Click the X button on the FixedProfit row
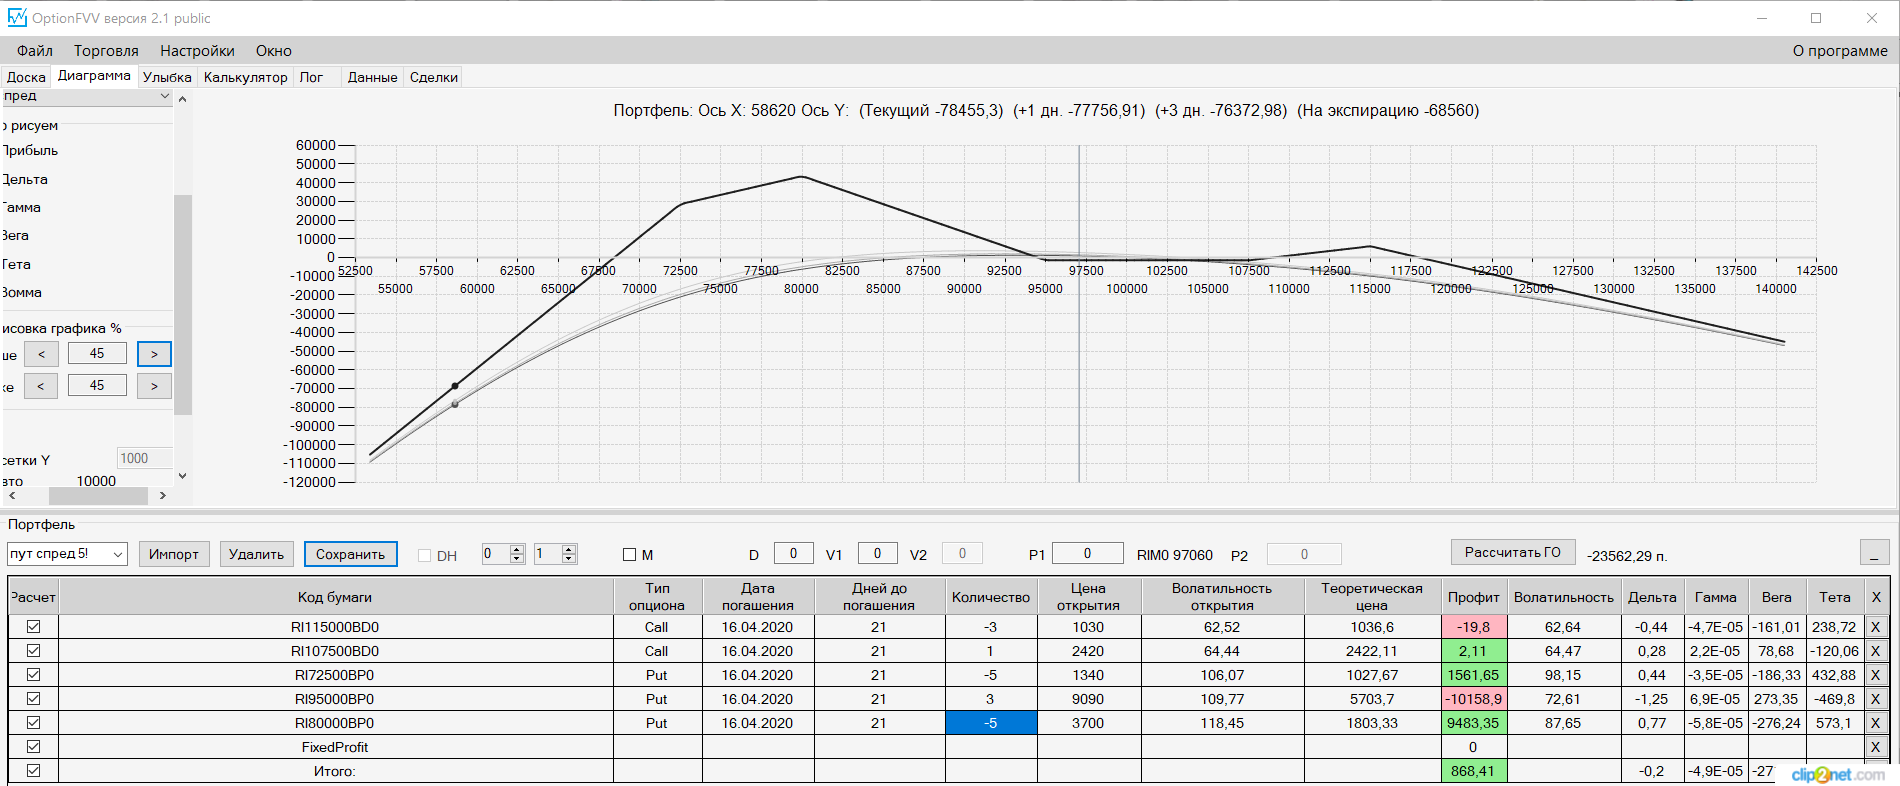Screen dimensions: 1900x786 pyautogui.click(x=1875, y=747)
